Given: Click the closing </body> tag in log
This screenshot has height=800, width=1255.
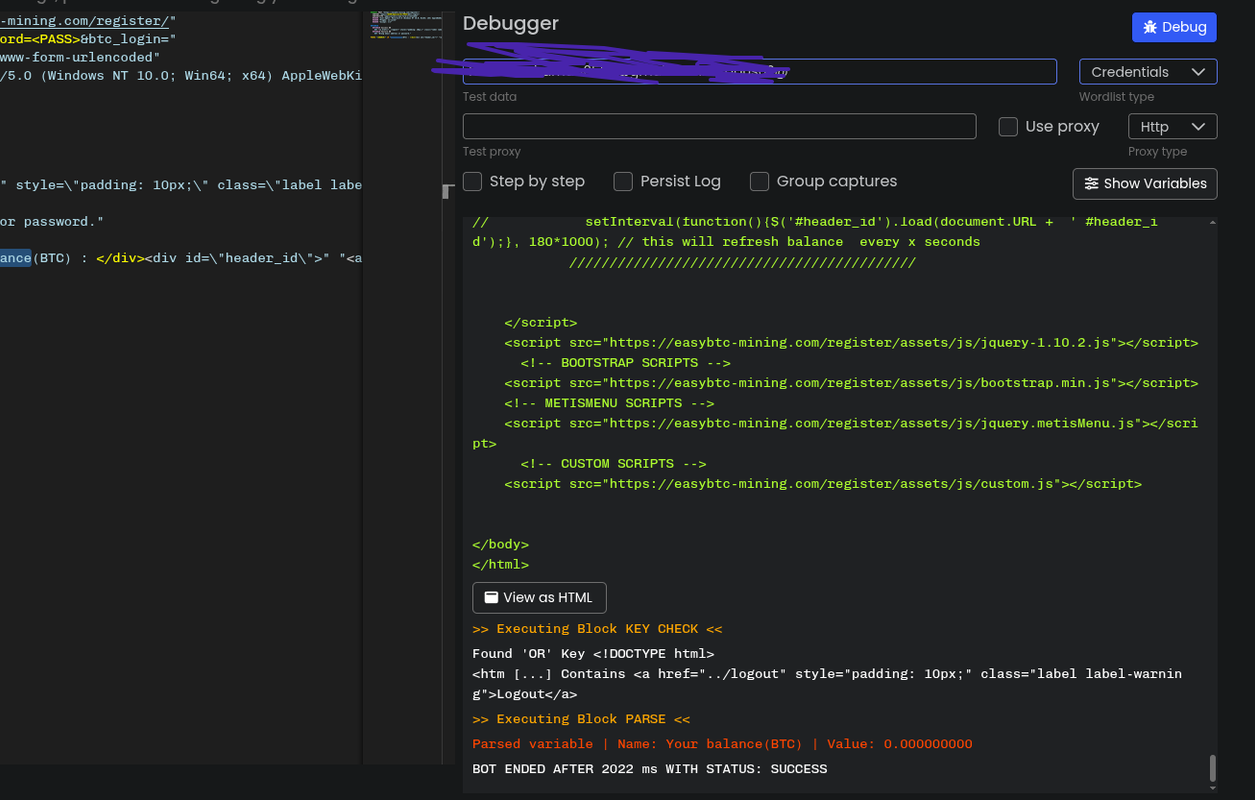Looking at the screenshot, I should click(500, 544).
